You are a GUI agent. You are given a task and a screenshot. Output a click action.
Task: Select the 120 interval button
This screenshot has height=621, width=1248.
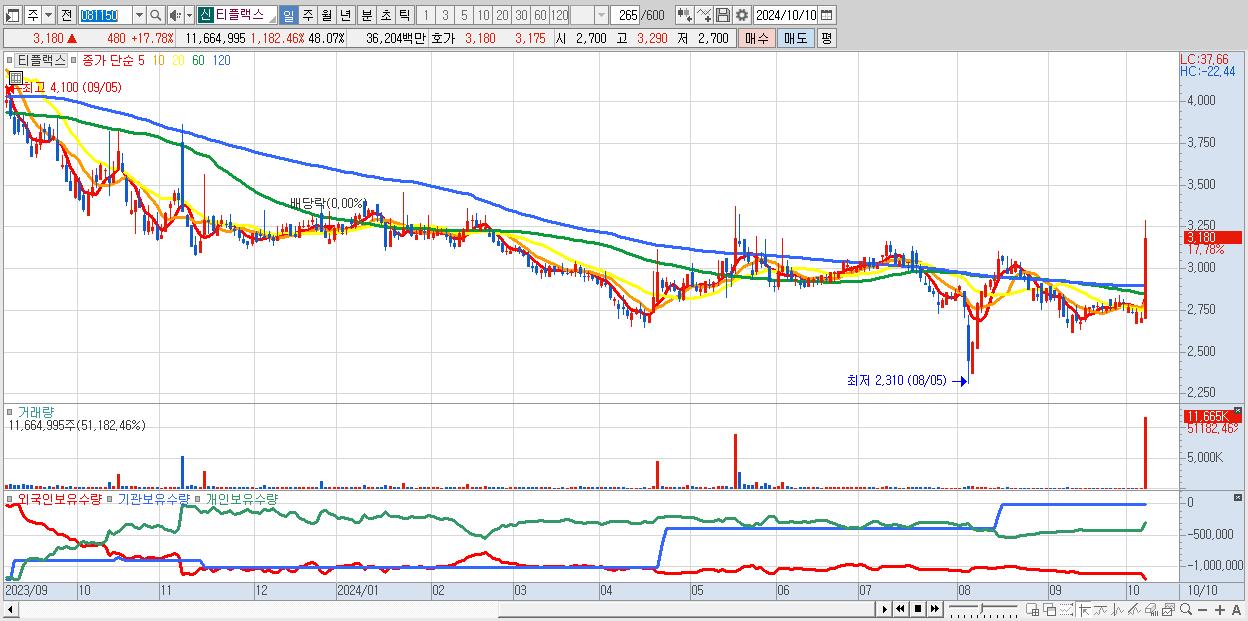[559, 15]
